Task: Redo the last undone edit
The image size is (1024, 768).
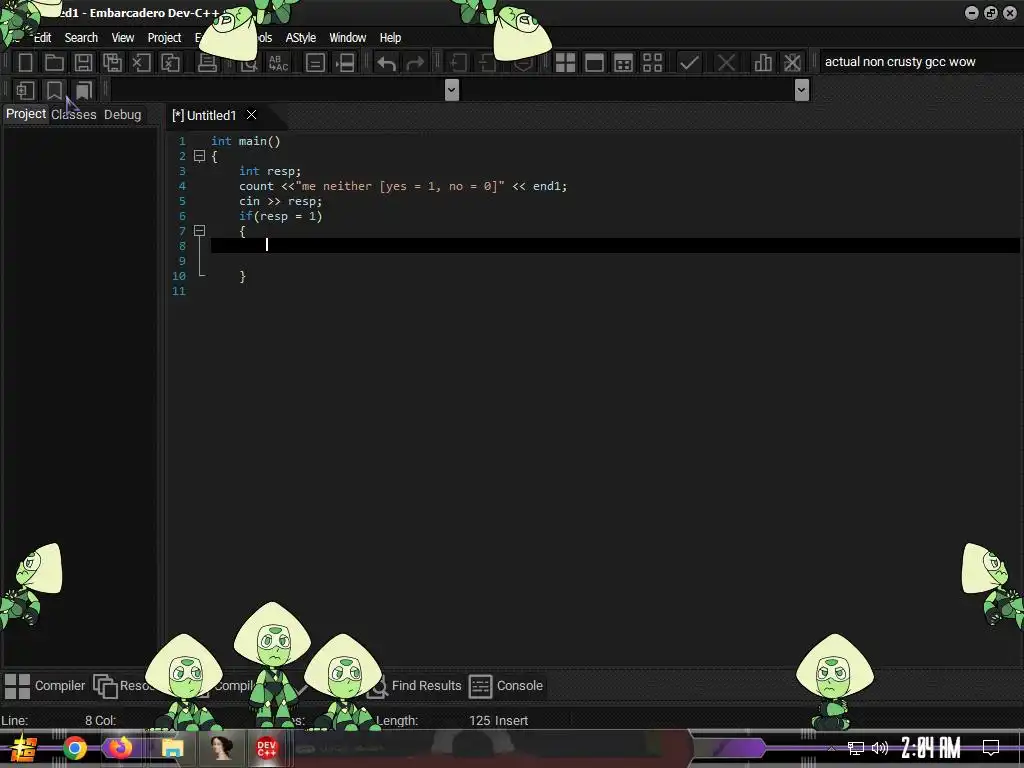Action: [x=415, y=63]
